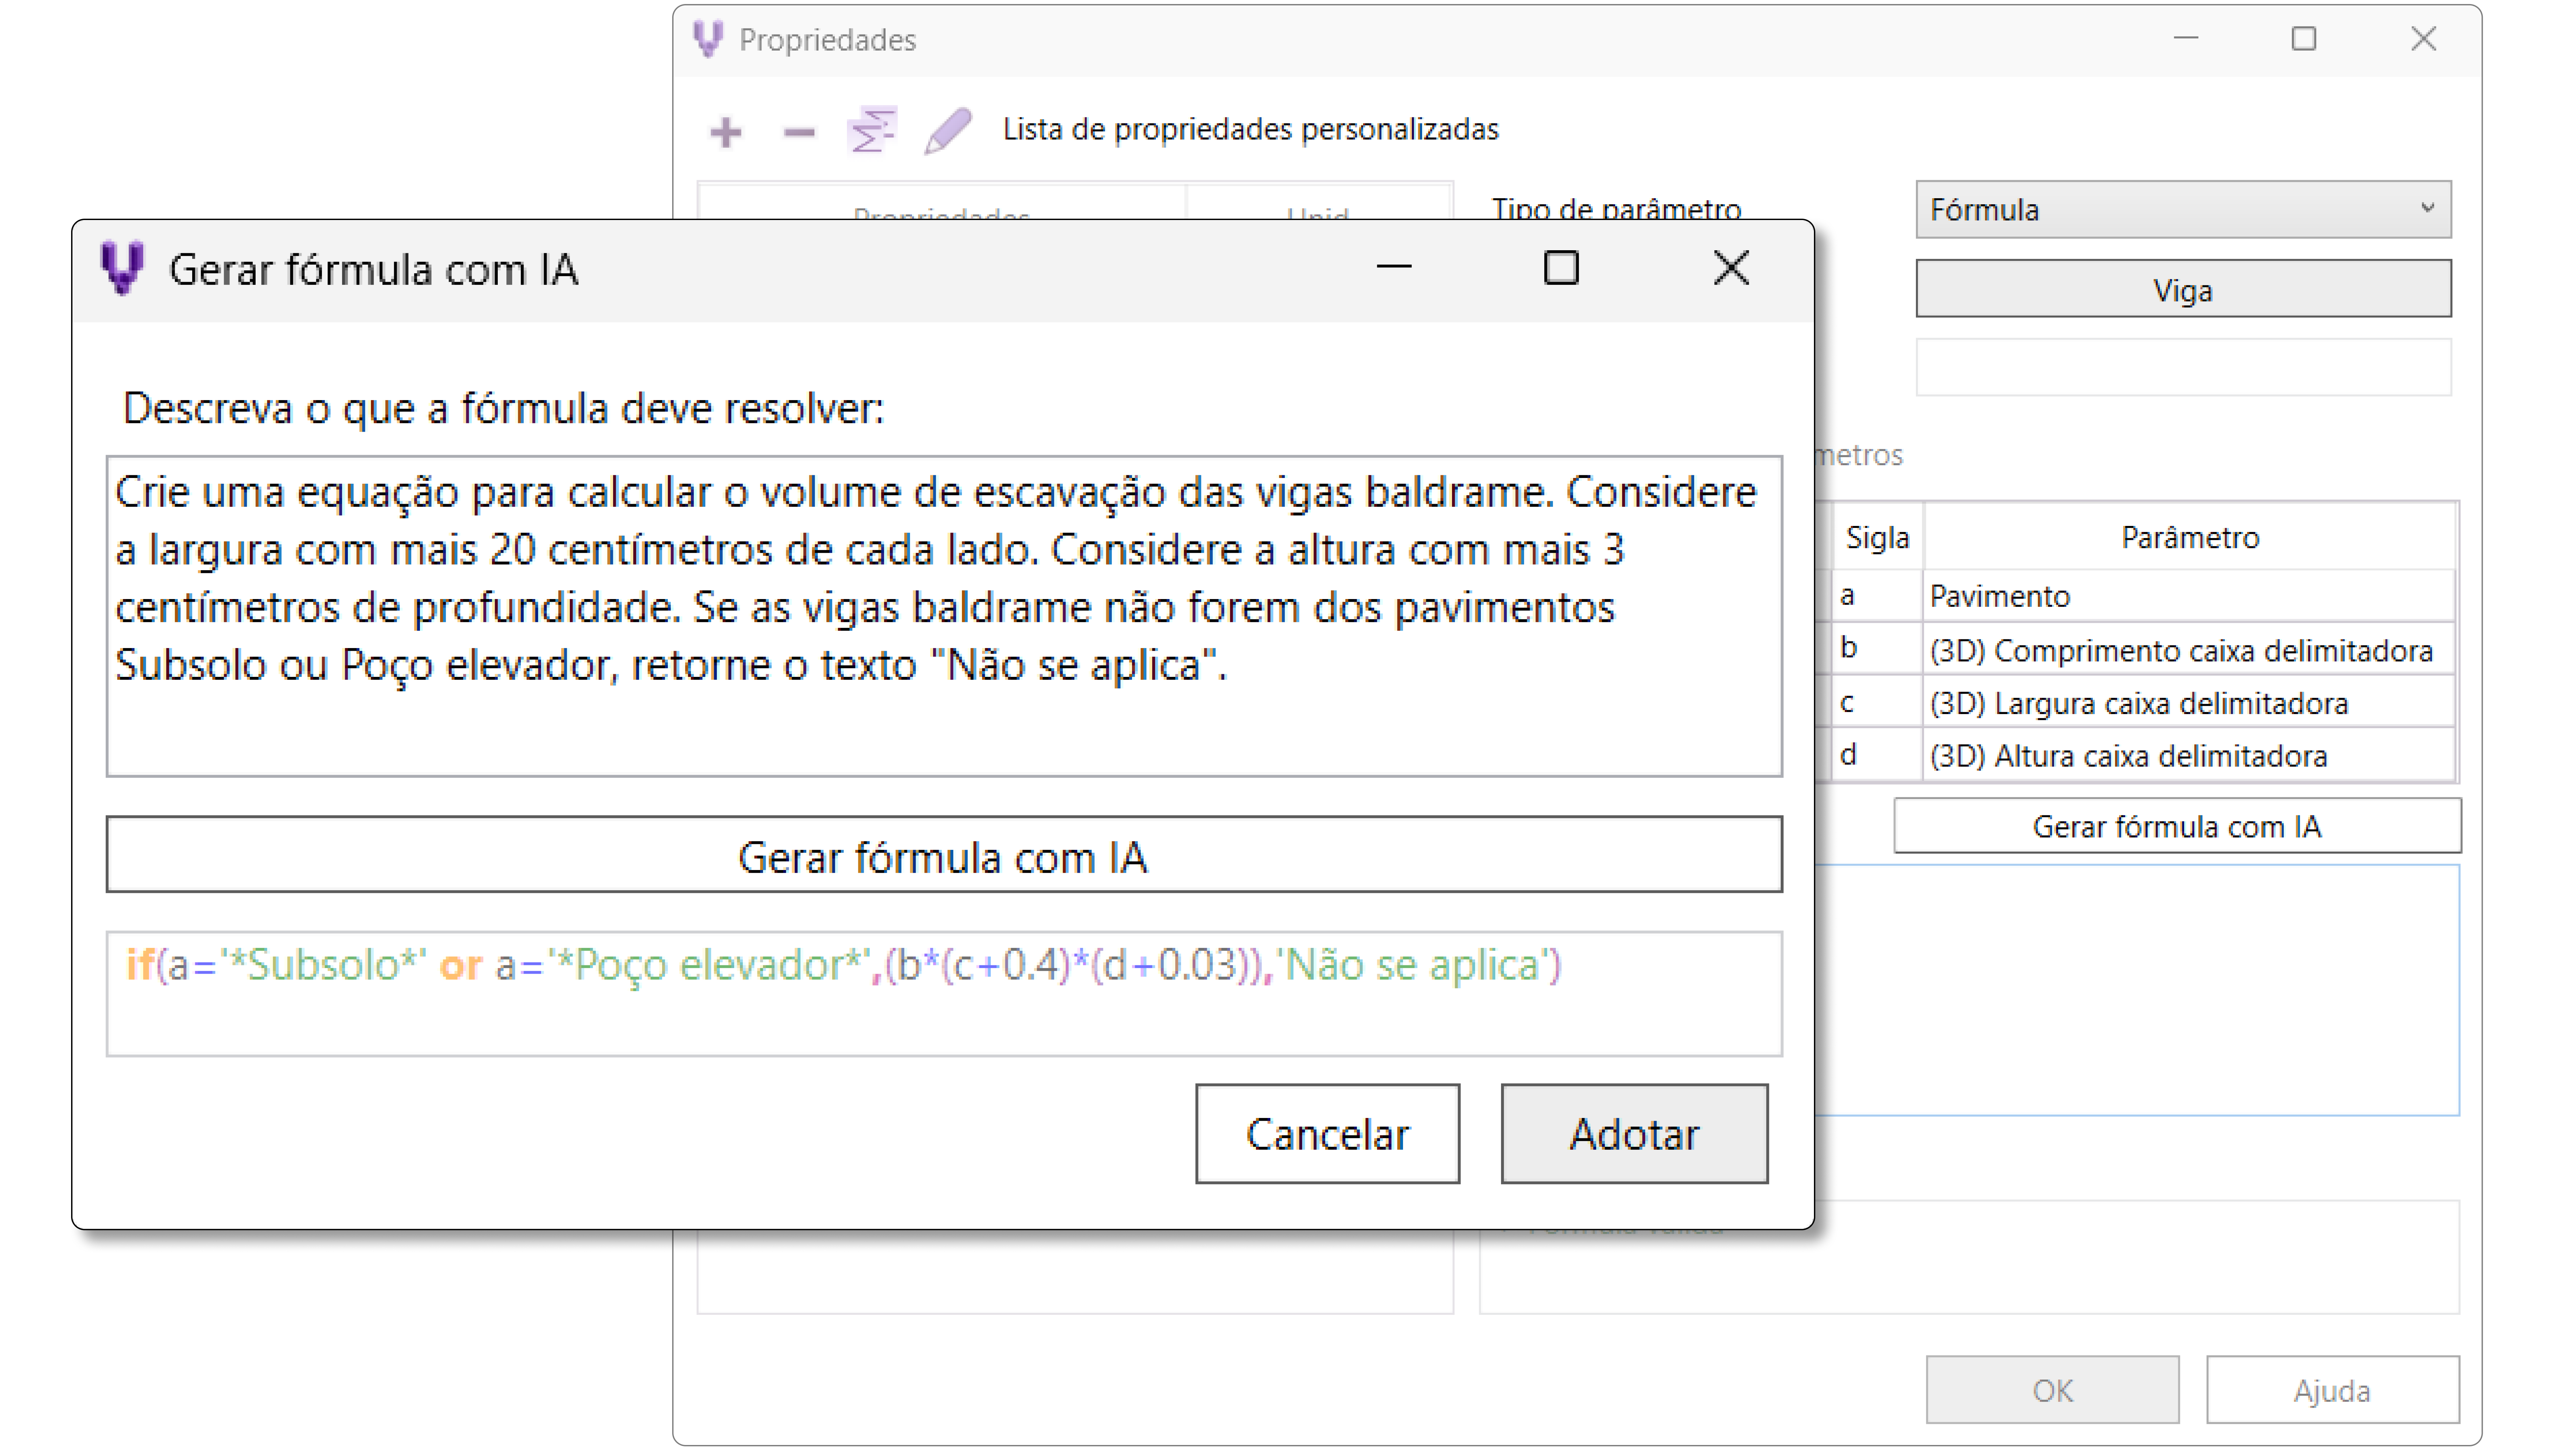2576x1449 pixels.
Task: Click the generated formula result field
Action: point(944,994)
